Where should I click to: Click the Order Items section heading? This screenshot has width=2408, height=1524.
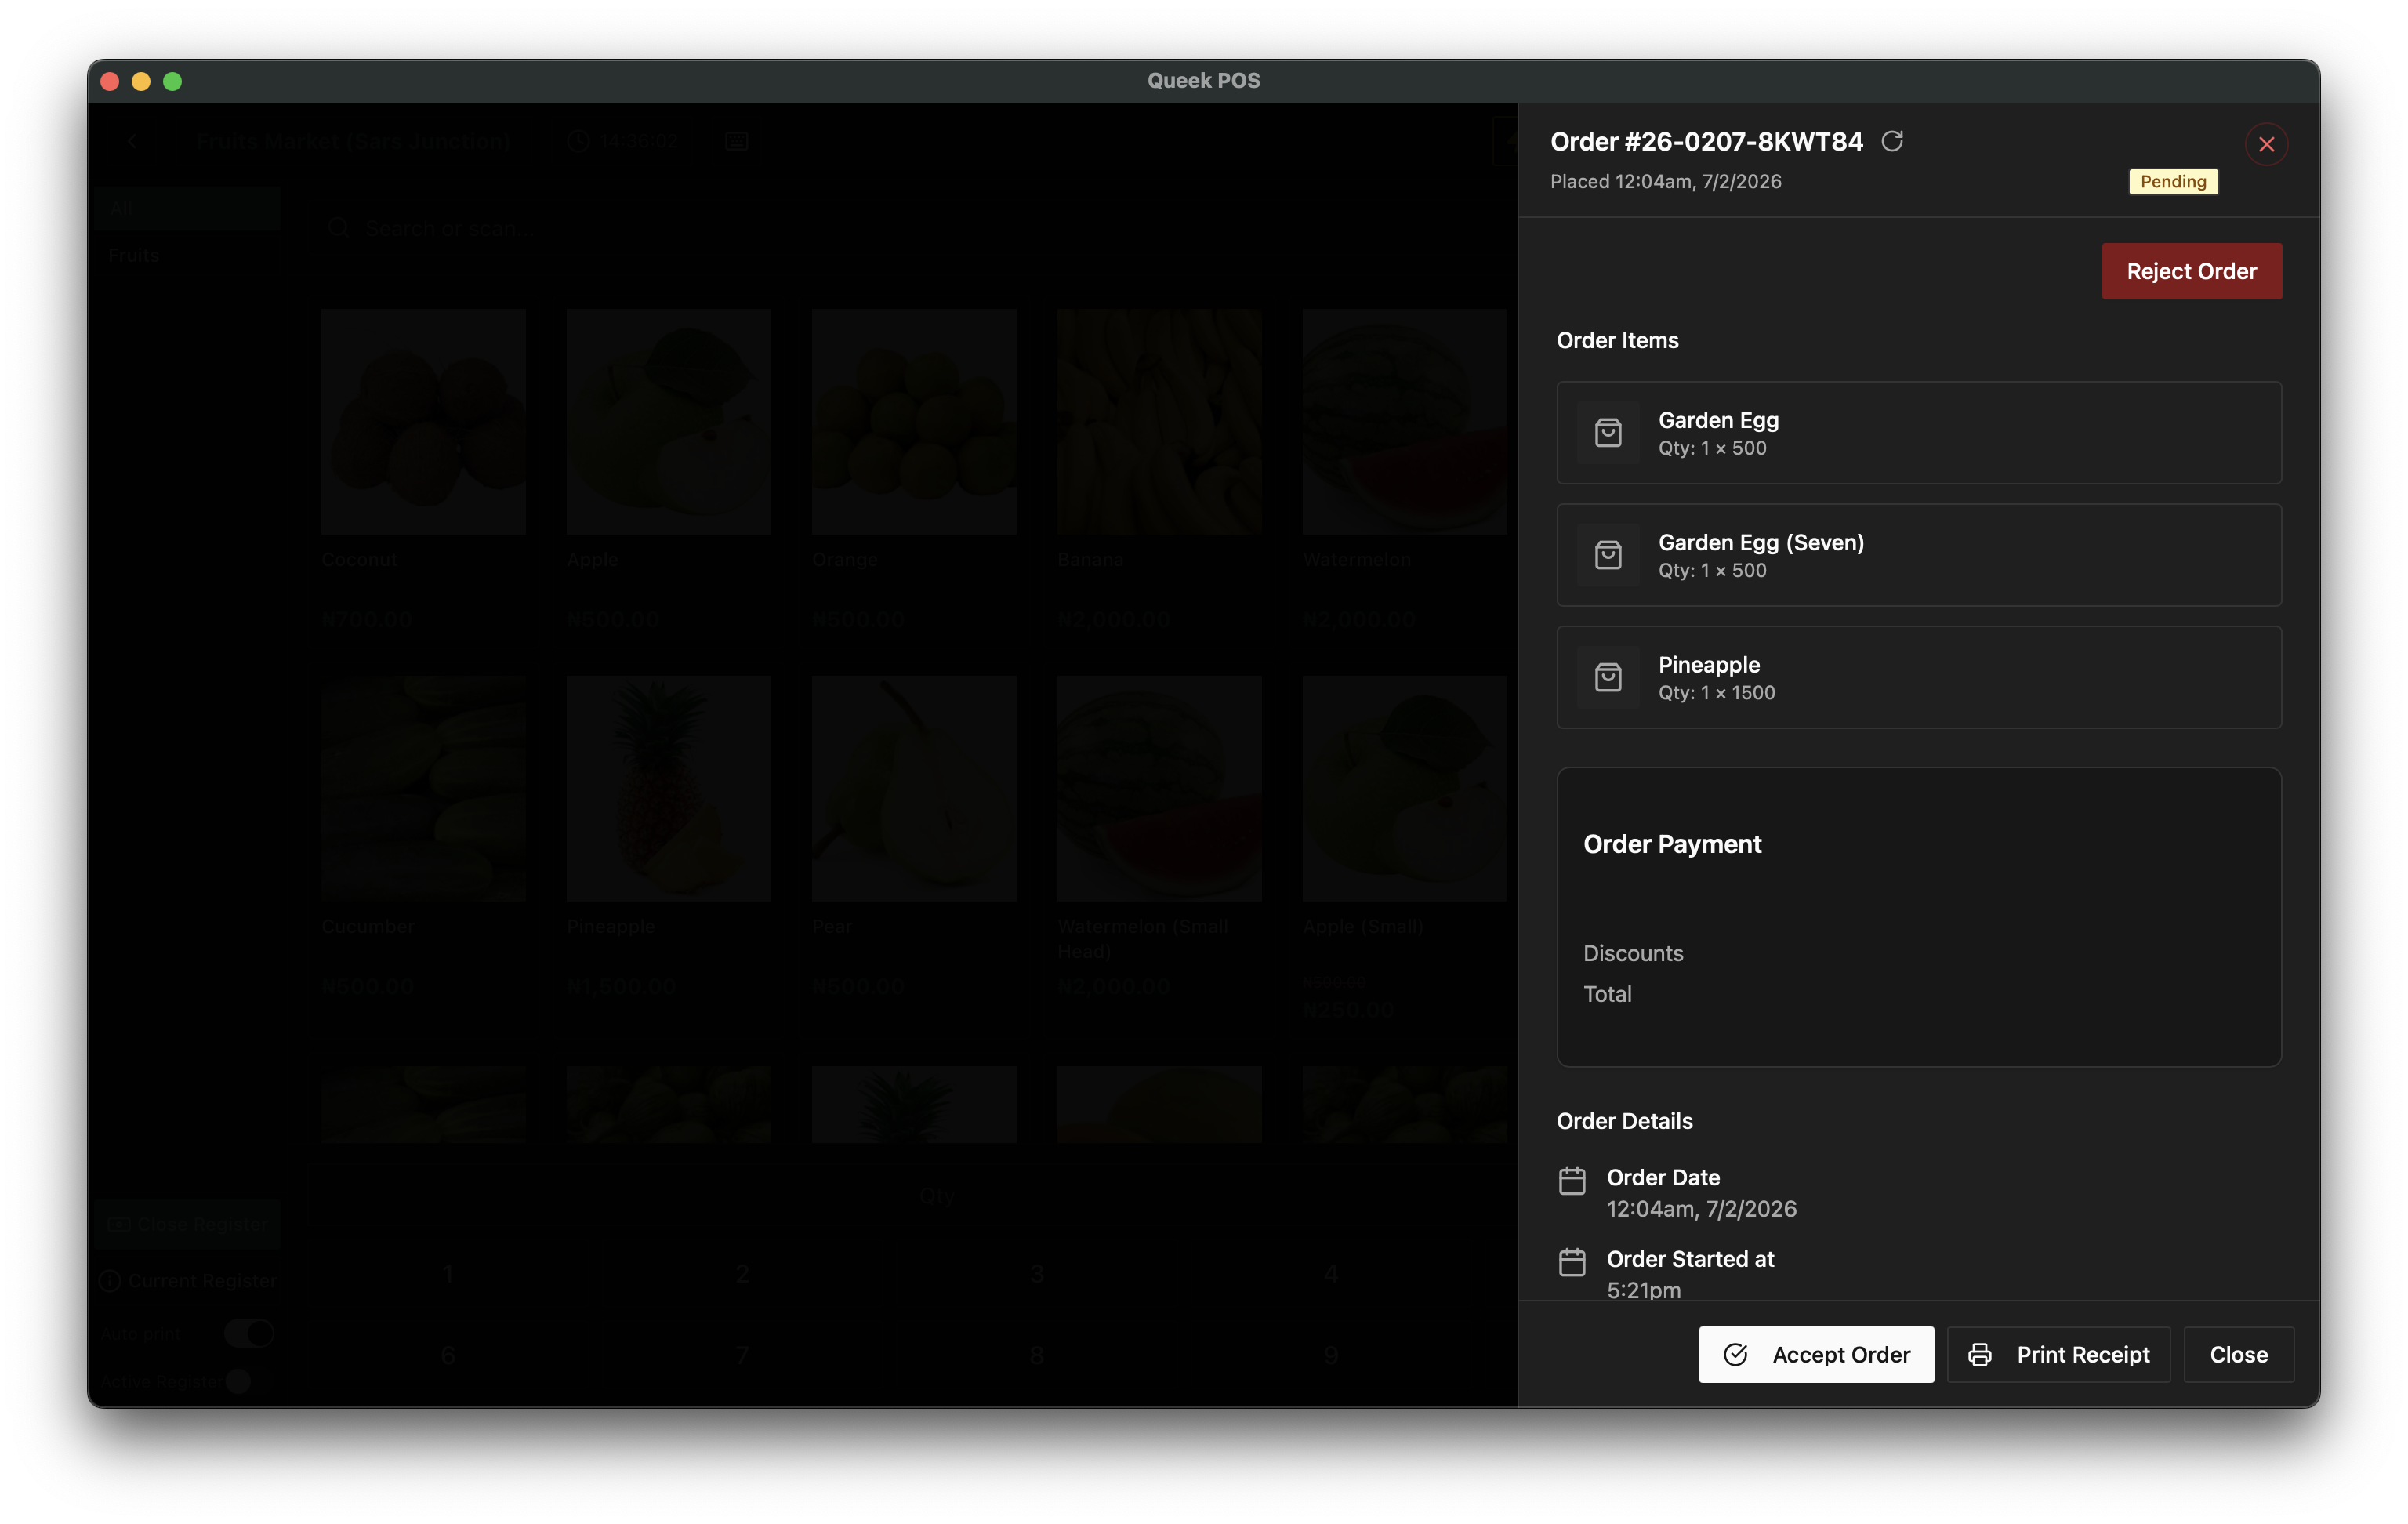[1617, 340]
